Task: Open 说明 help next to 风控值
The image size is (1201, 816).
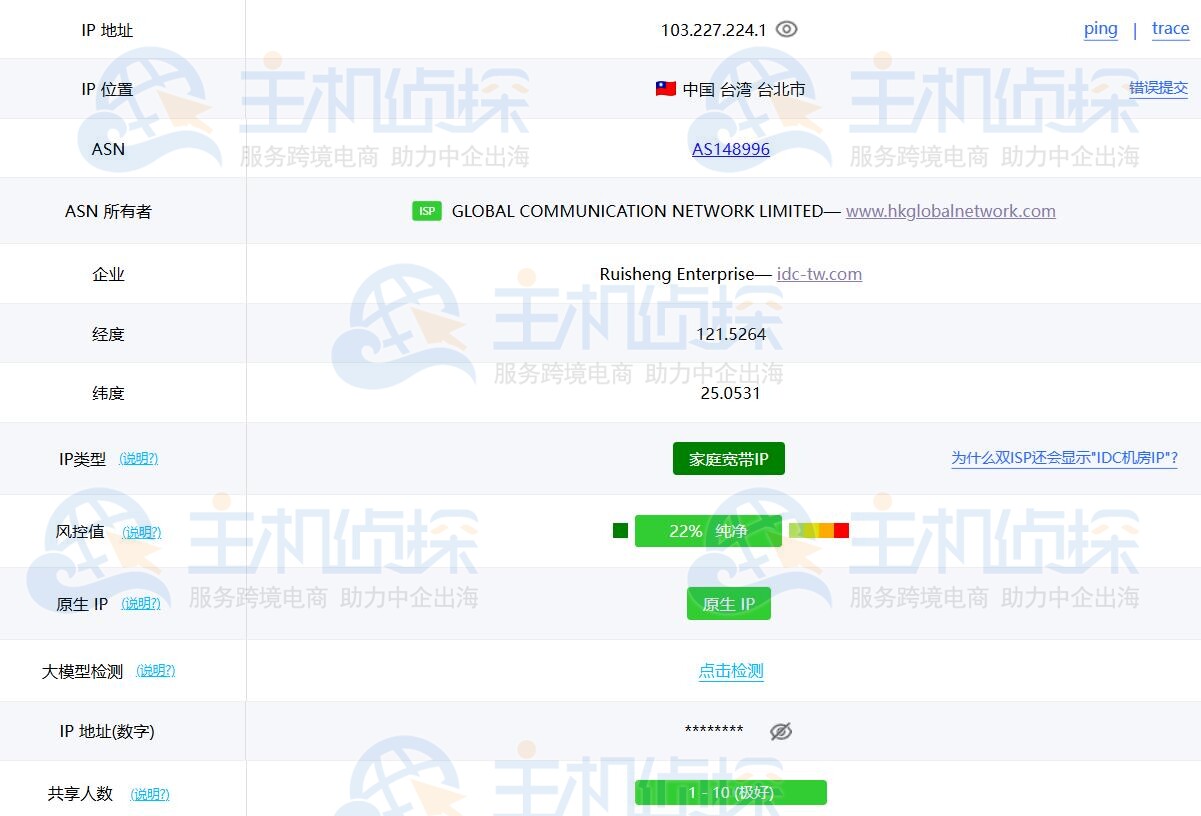Action: click(142, 532)
